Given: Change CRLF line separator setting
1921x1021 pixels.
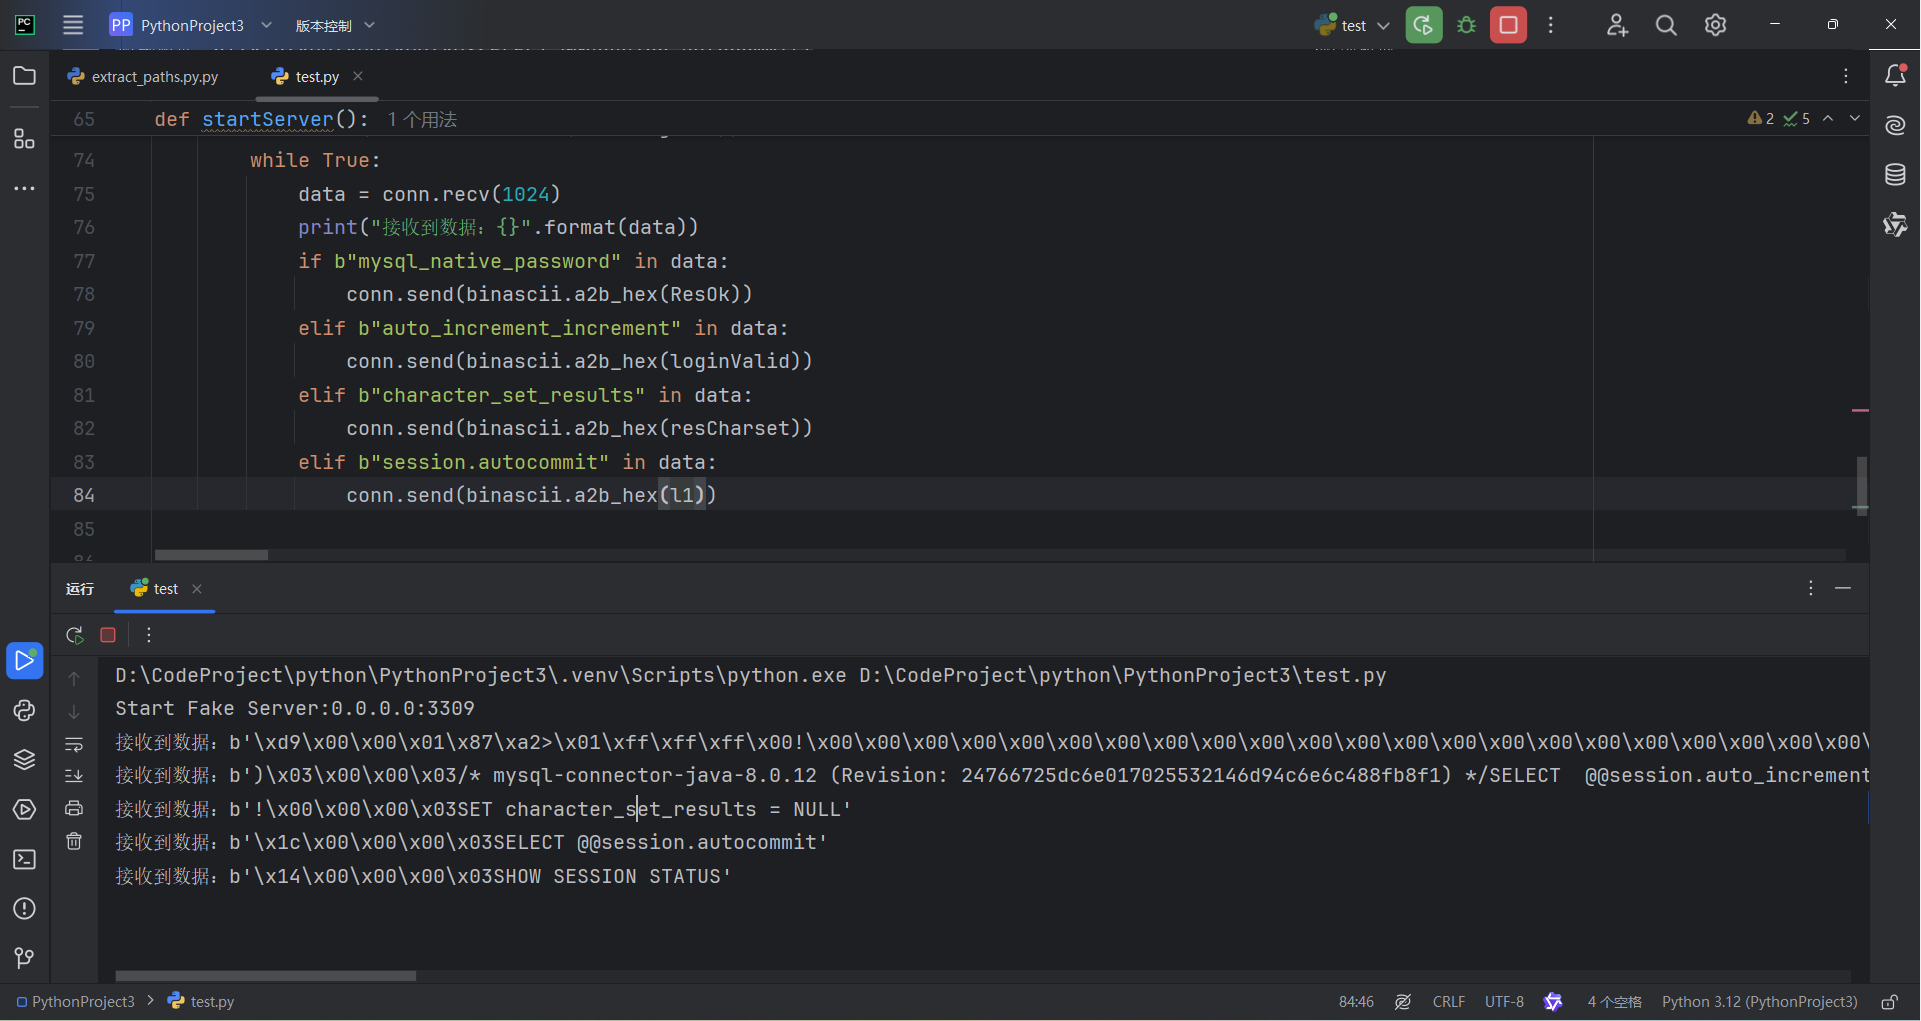Looking at the screenshot, I should (1448, 1002).
